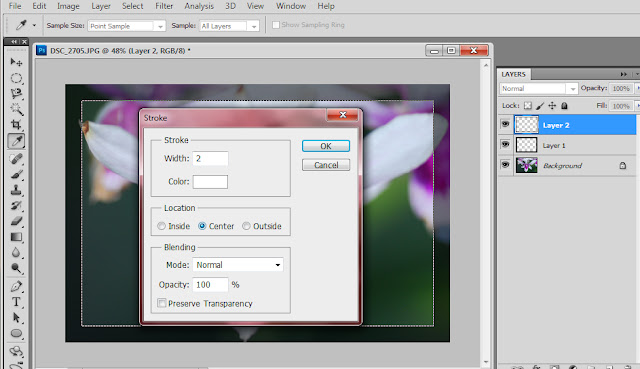Screen dimensions: 640x369
Task: Click the stroke Color swatch
Action: (210, 182)
